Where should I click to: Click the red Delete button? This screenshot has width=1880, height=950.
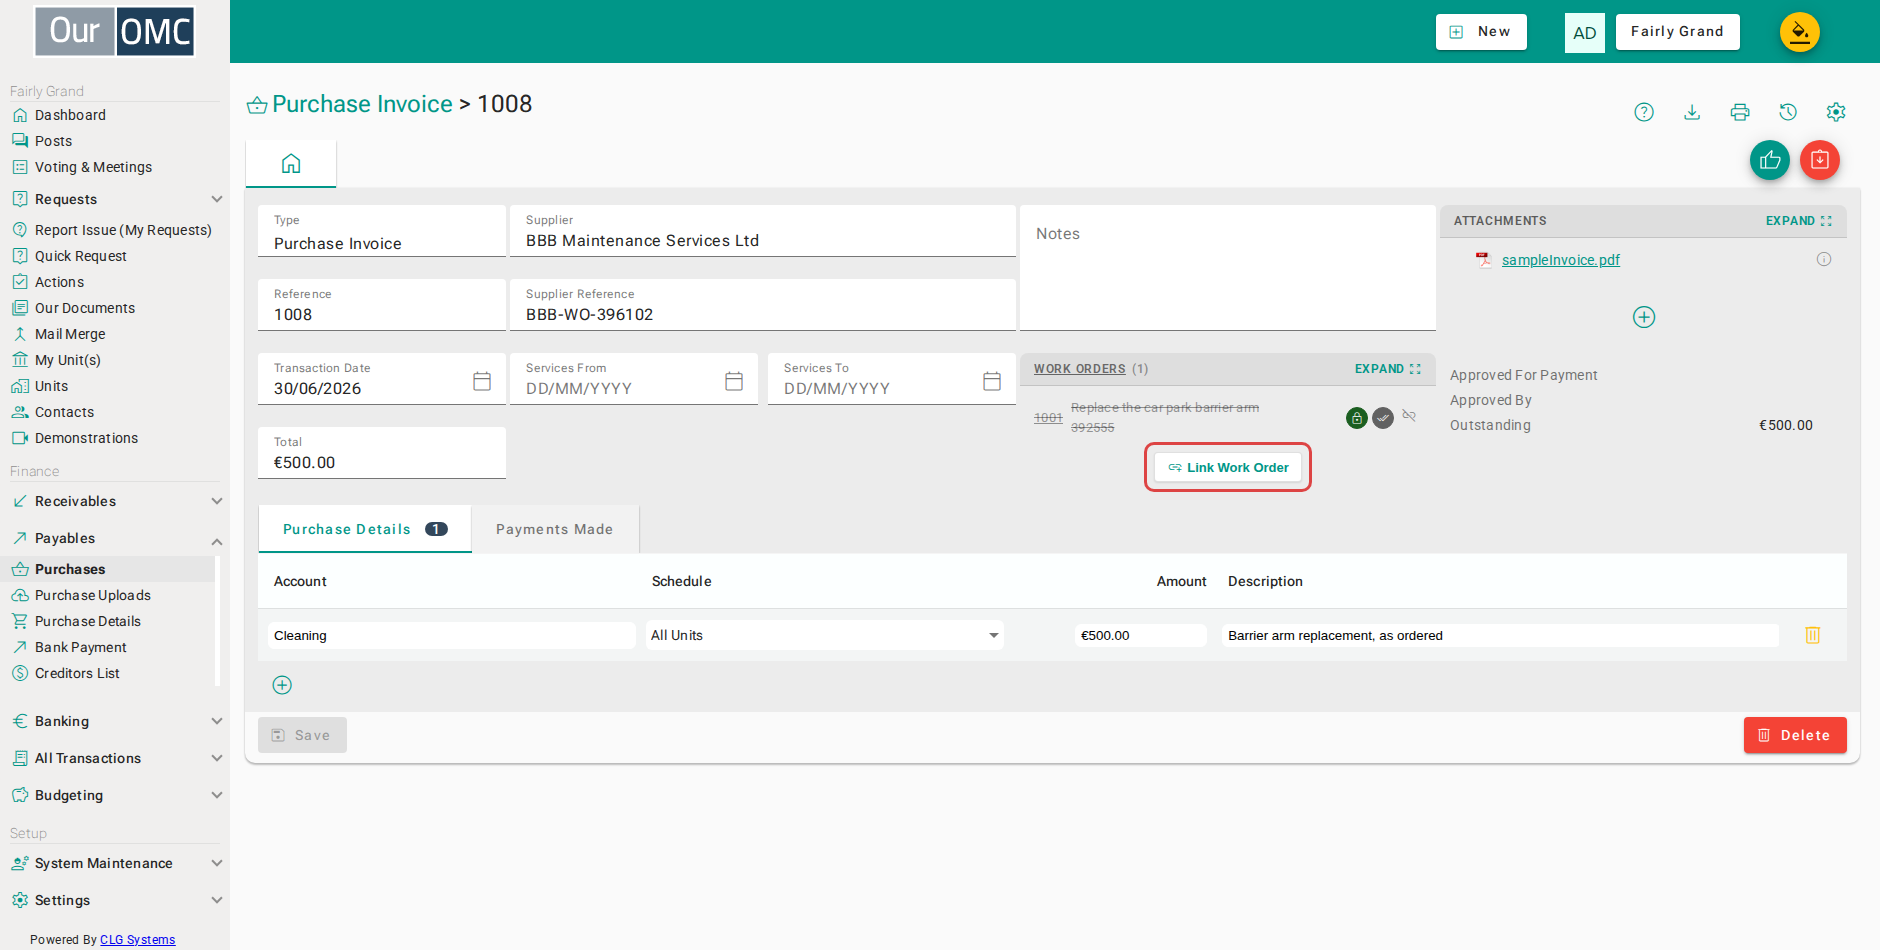[x=1795, y=735]
